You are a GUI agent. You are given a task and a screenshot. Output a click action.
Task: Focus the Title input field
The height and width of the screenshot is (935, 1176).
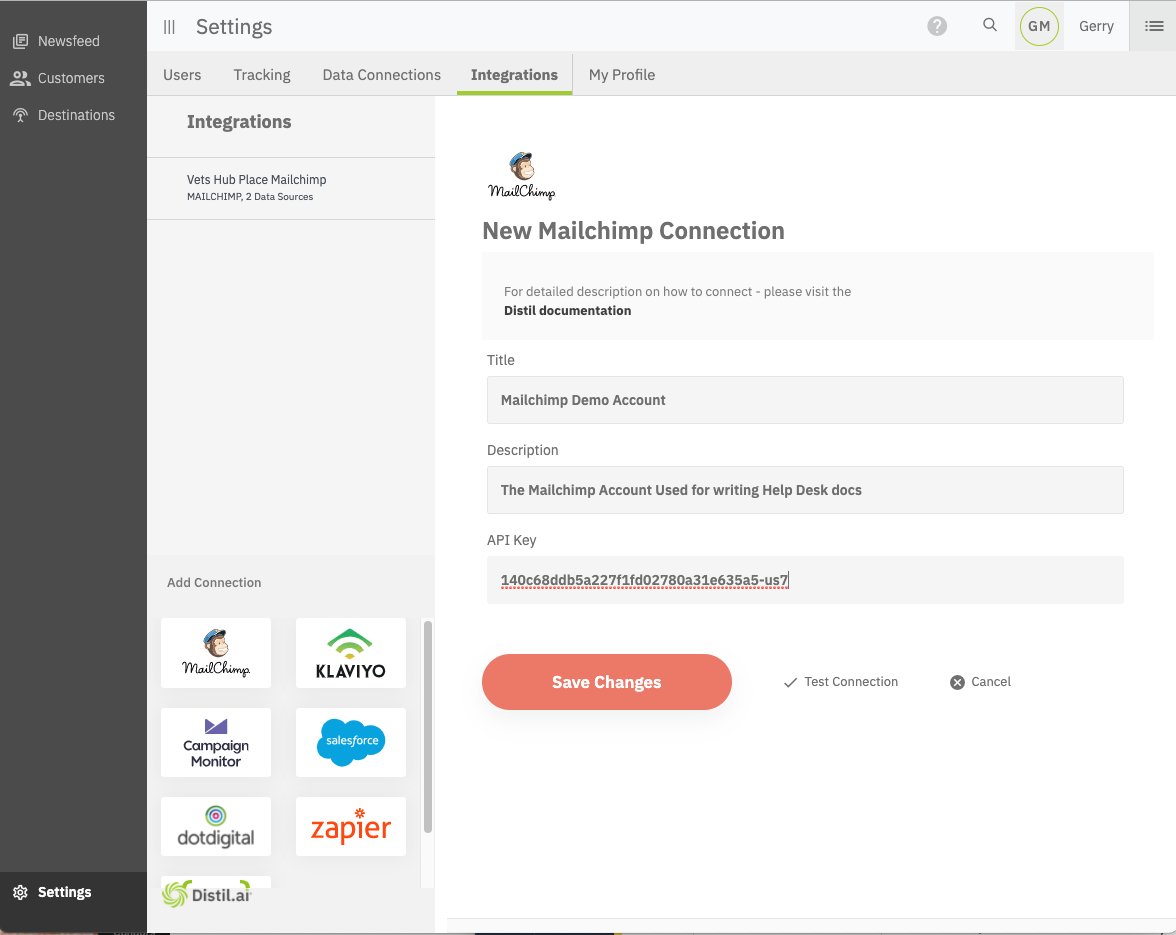tap(805, 400)
